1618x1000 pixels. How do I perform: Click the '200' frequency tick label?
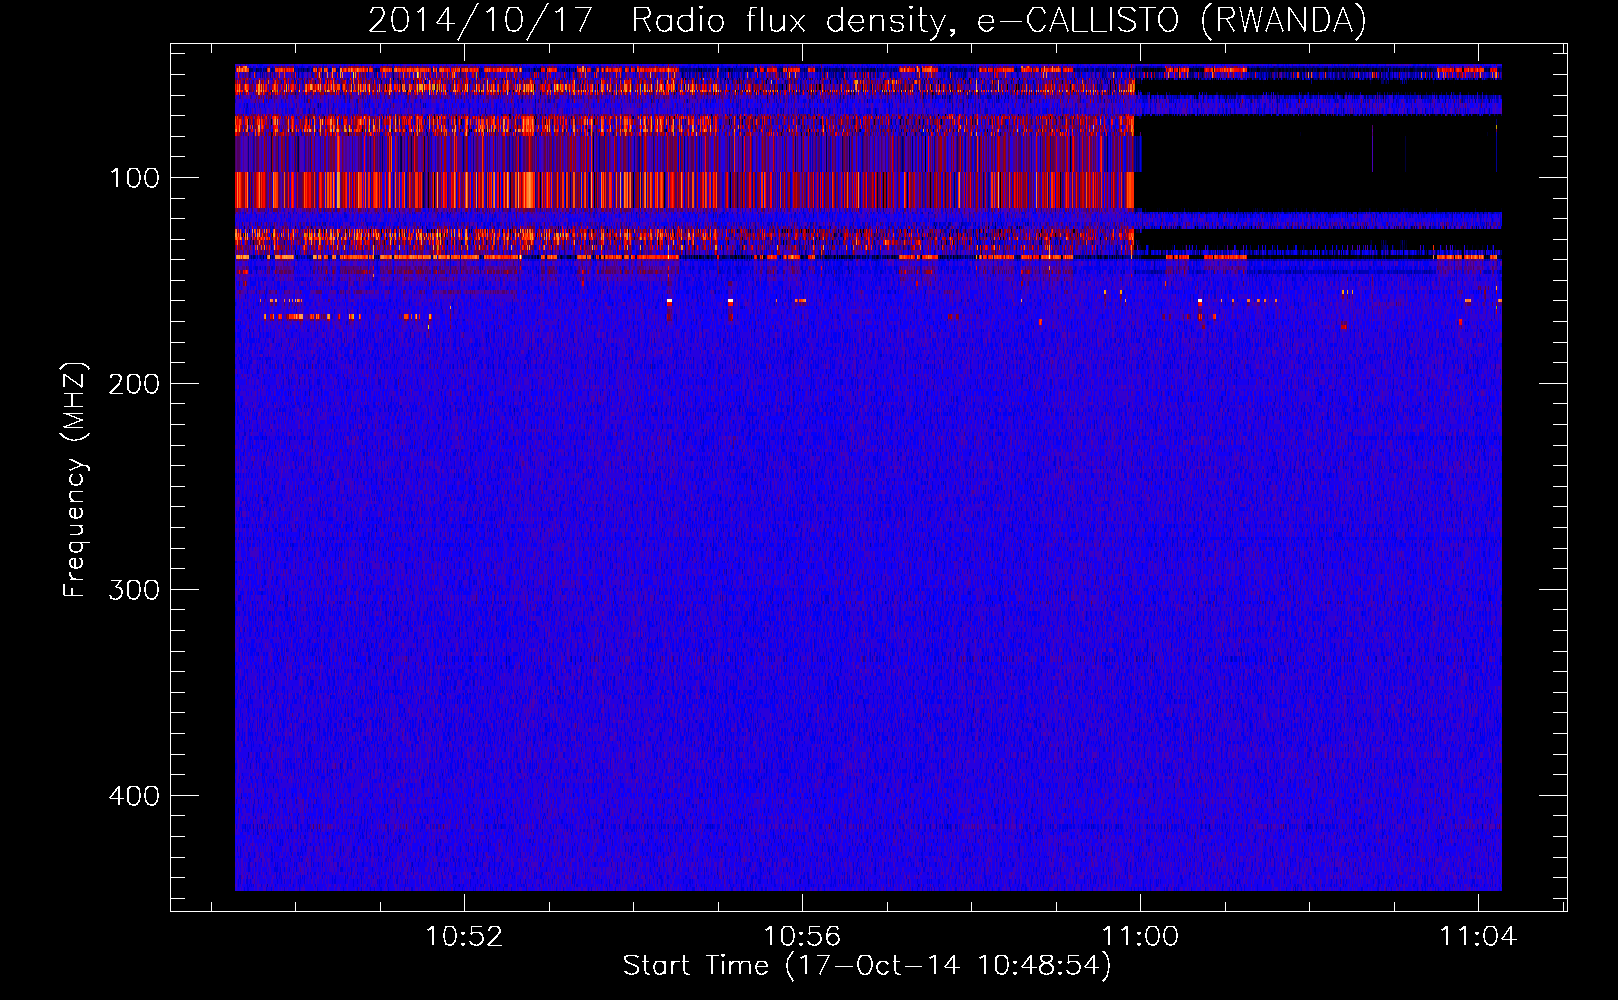click(134, 385)
